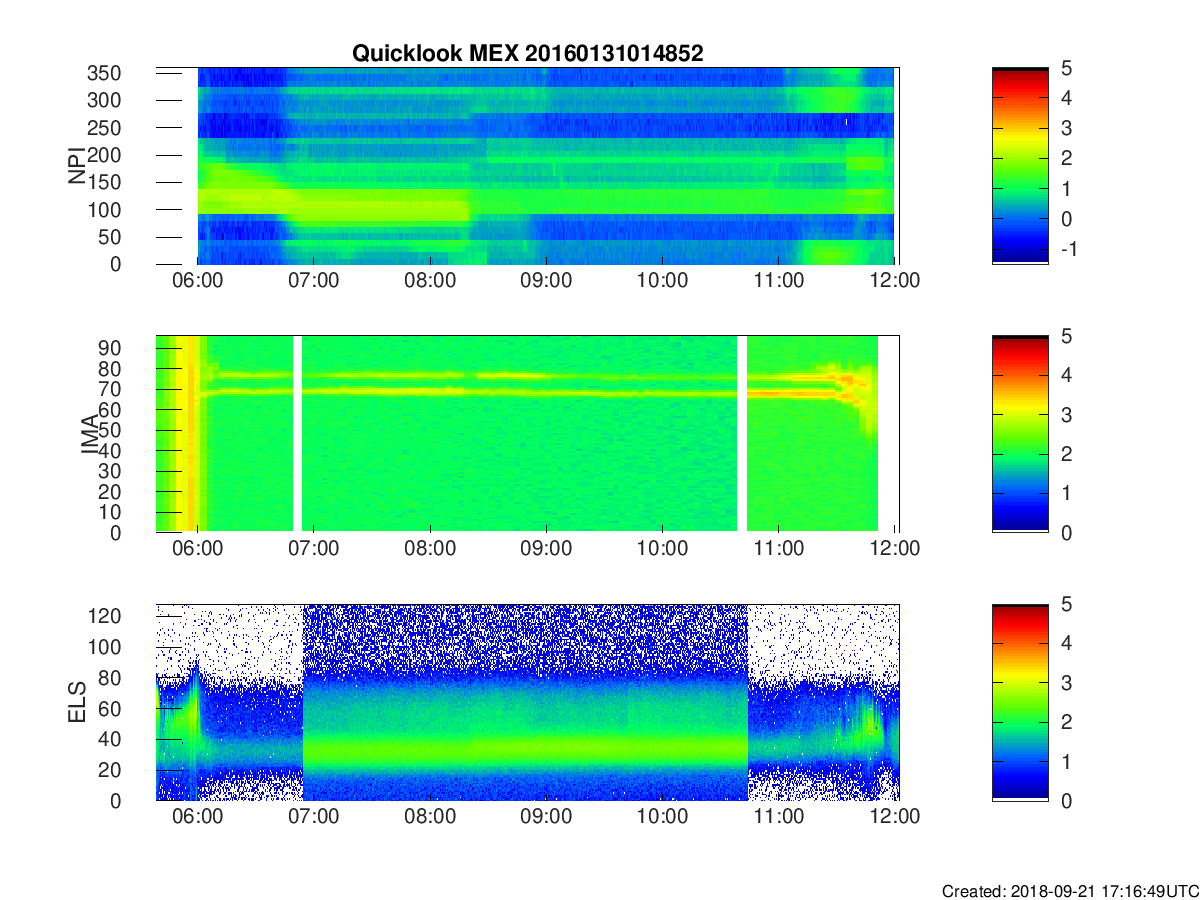Click the NPI panel's color scale bar
This screenshot has width=1200, height=900.
[x=1020, y=166]
